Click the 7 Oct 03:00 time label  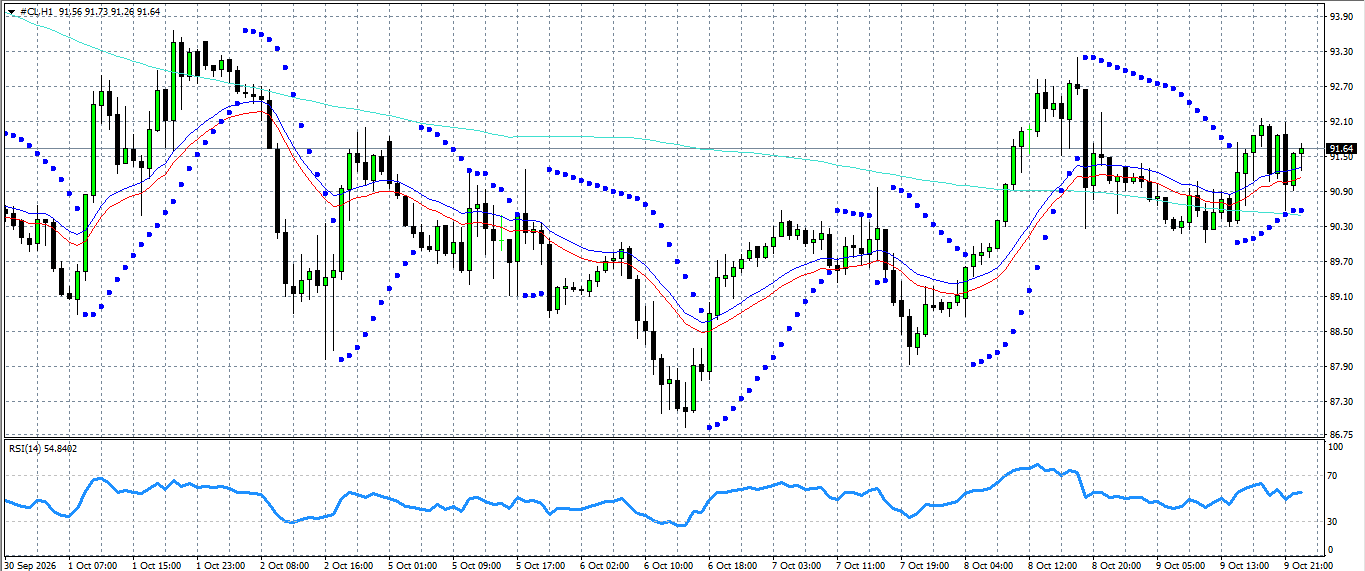[x=797, y=565]
